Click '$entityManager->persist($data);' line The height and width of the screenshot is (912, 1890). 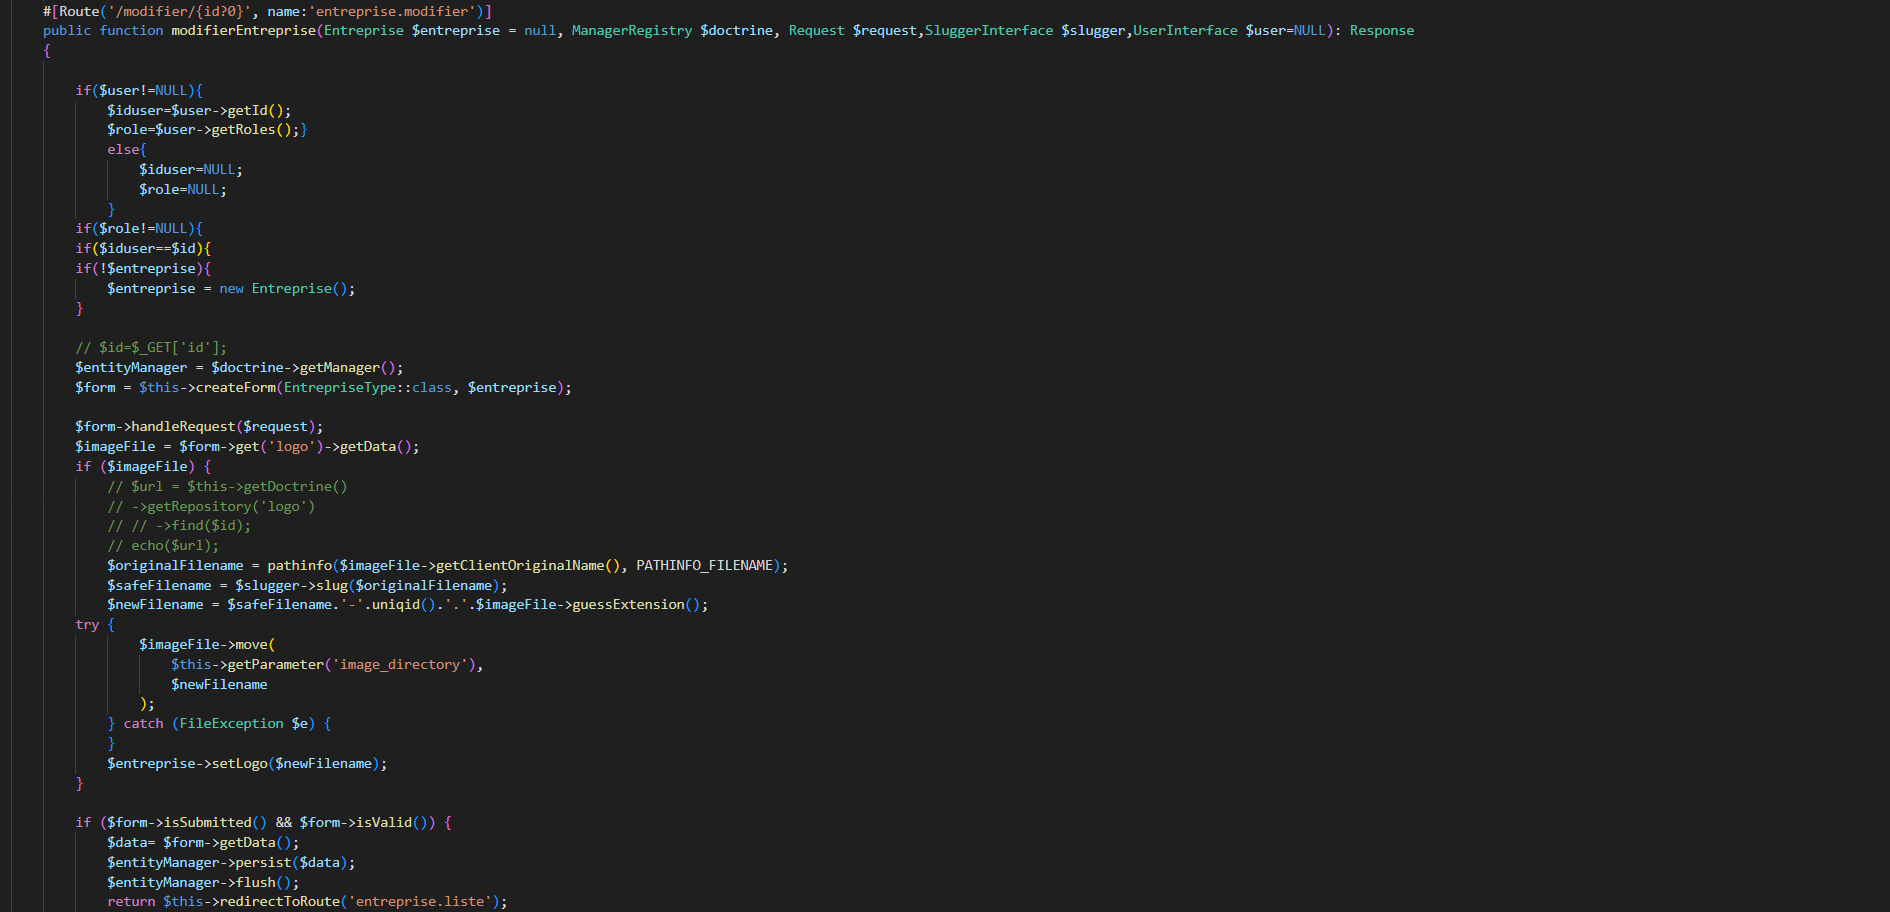pyautogui.click(x=231, y=863)
